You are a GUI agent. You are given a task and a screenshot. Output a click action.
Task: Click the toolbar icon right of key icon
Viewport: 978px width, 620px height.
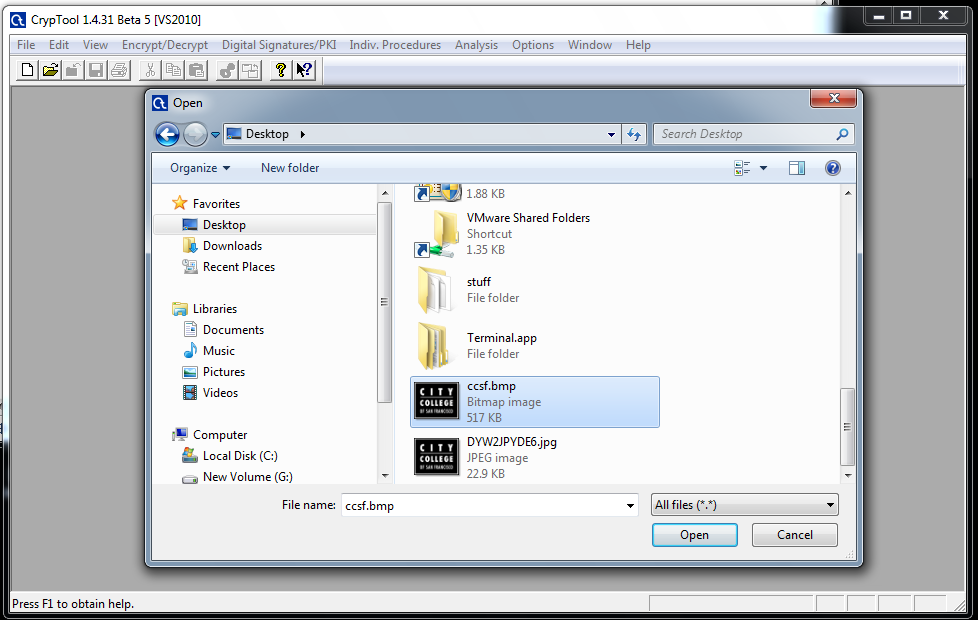(x=250, y=70)
